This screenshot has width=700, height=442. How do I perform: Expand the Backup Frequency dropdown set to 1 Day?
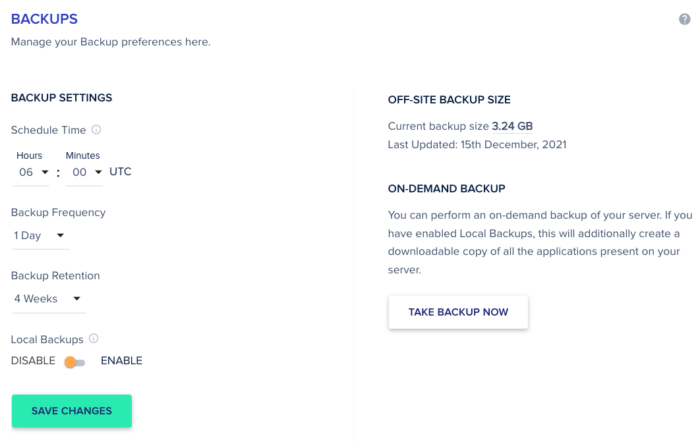tap(40, 236)
